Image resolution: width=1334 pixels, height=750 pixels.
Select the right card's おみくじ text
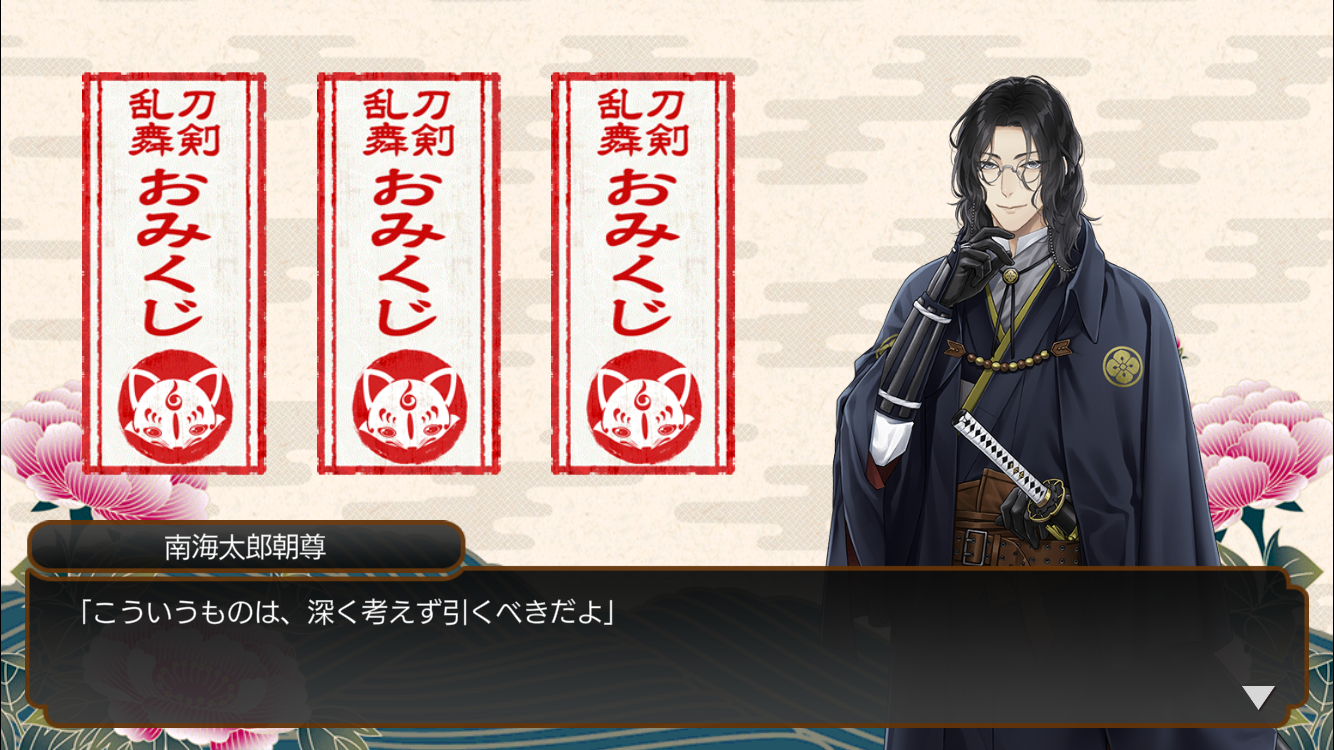pos(643,250)
